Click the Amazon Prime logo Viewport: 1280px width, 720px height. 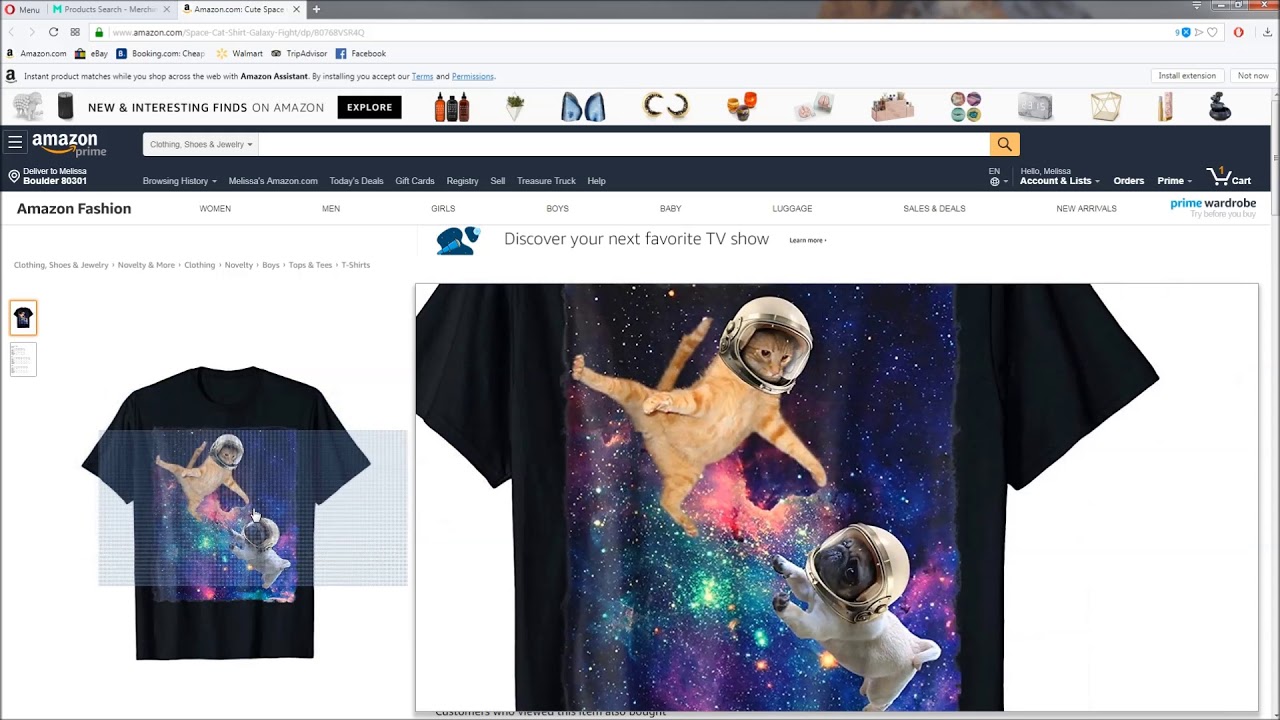tap(68, 144)
